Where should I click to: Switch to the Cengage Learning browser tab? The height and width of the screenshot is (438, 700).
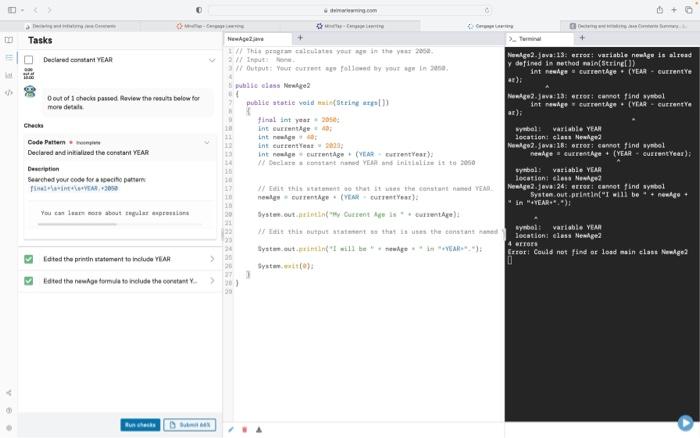490,26
